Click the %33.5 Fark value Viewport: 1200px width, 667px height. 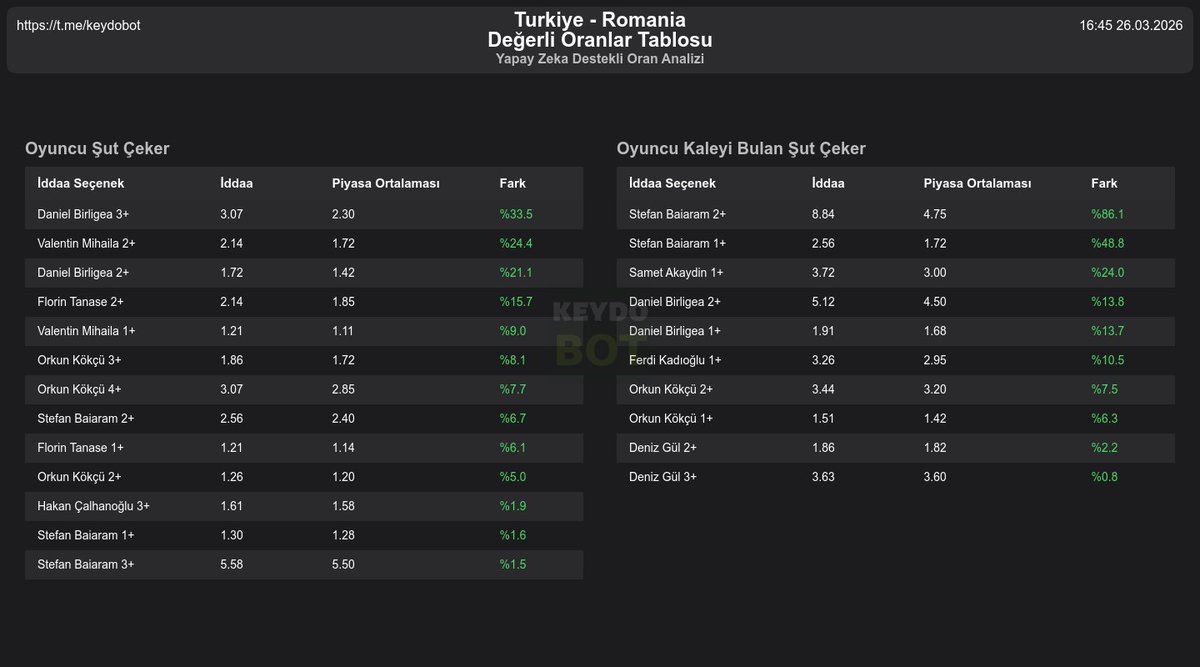pos(516,214)
